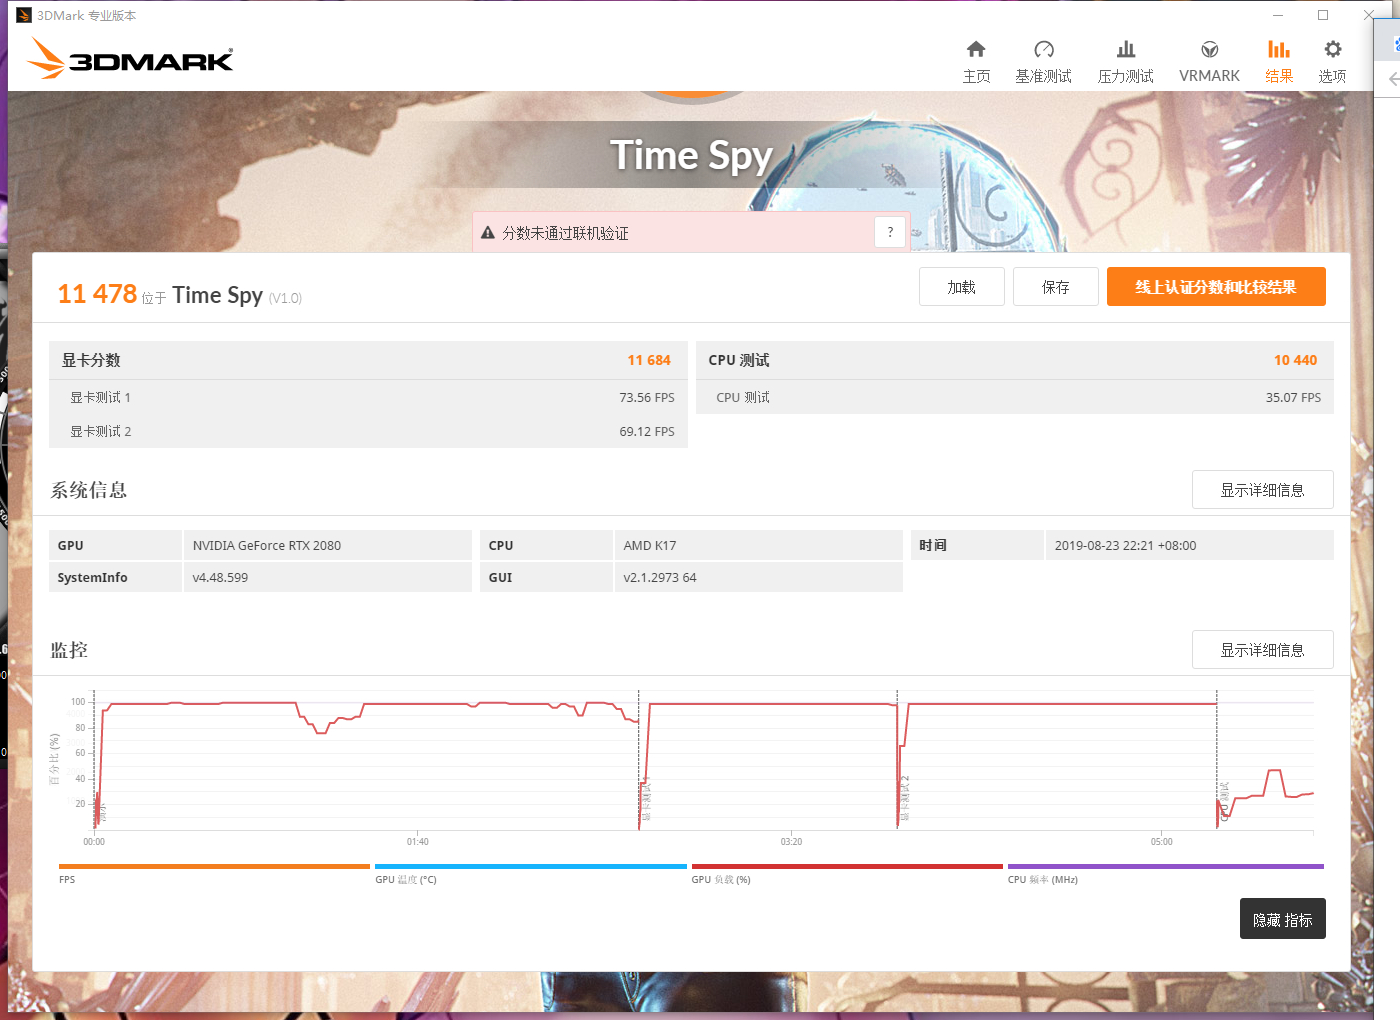Click the 01:40 label on the chart axis

tap(418, 842)
